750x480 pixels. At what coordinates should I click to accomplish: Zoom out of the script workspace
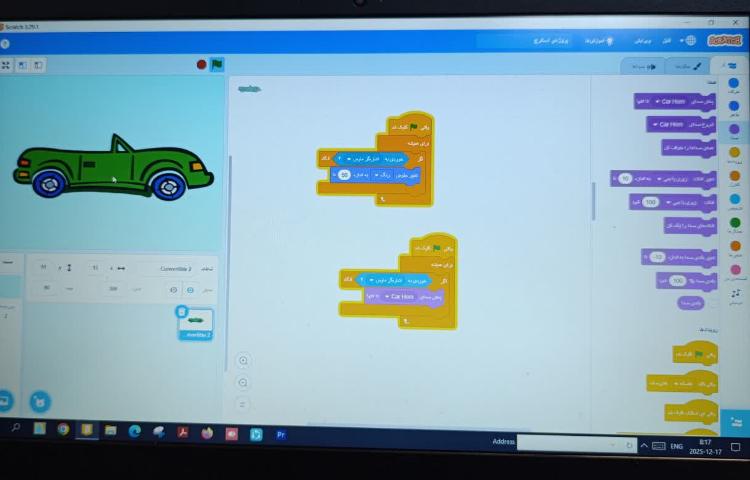[243, 382]
